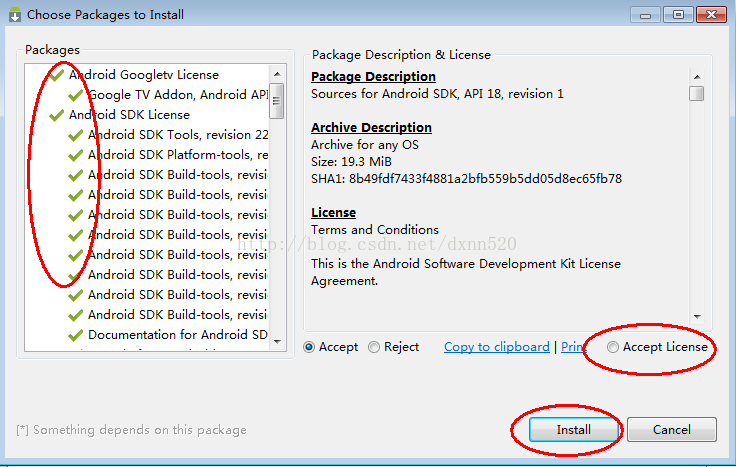Select Android SDK Tools, revision 22 row
736x467 pixels.
pyautogui.click(x=178, y=135)
